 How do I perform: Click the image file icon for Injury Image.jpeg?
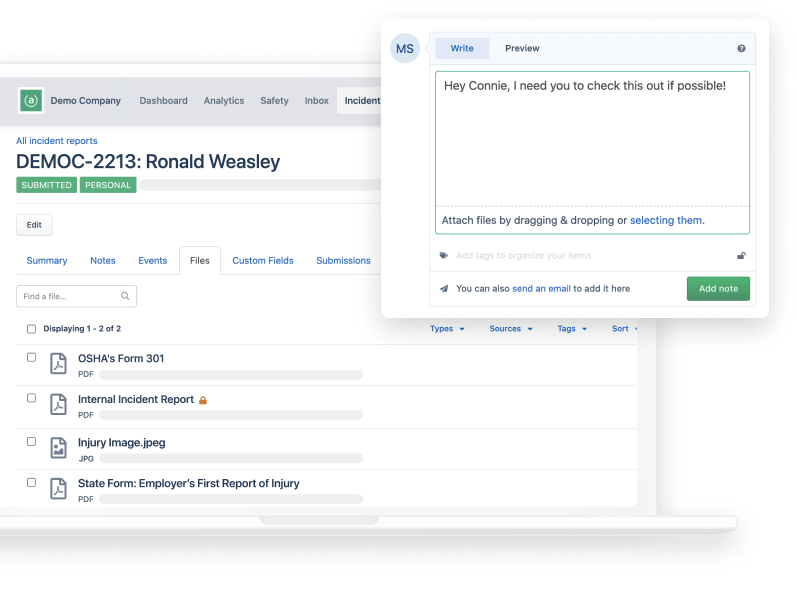click(x=58, y=448)
